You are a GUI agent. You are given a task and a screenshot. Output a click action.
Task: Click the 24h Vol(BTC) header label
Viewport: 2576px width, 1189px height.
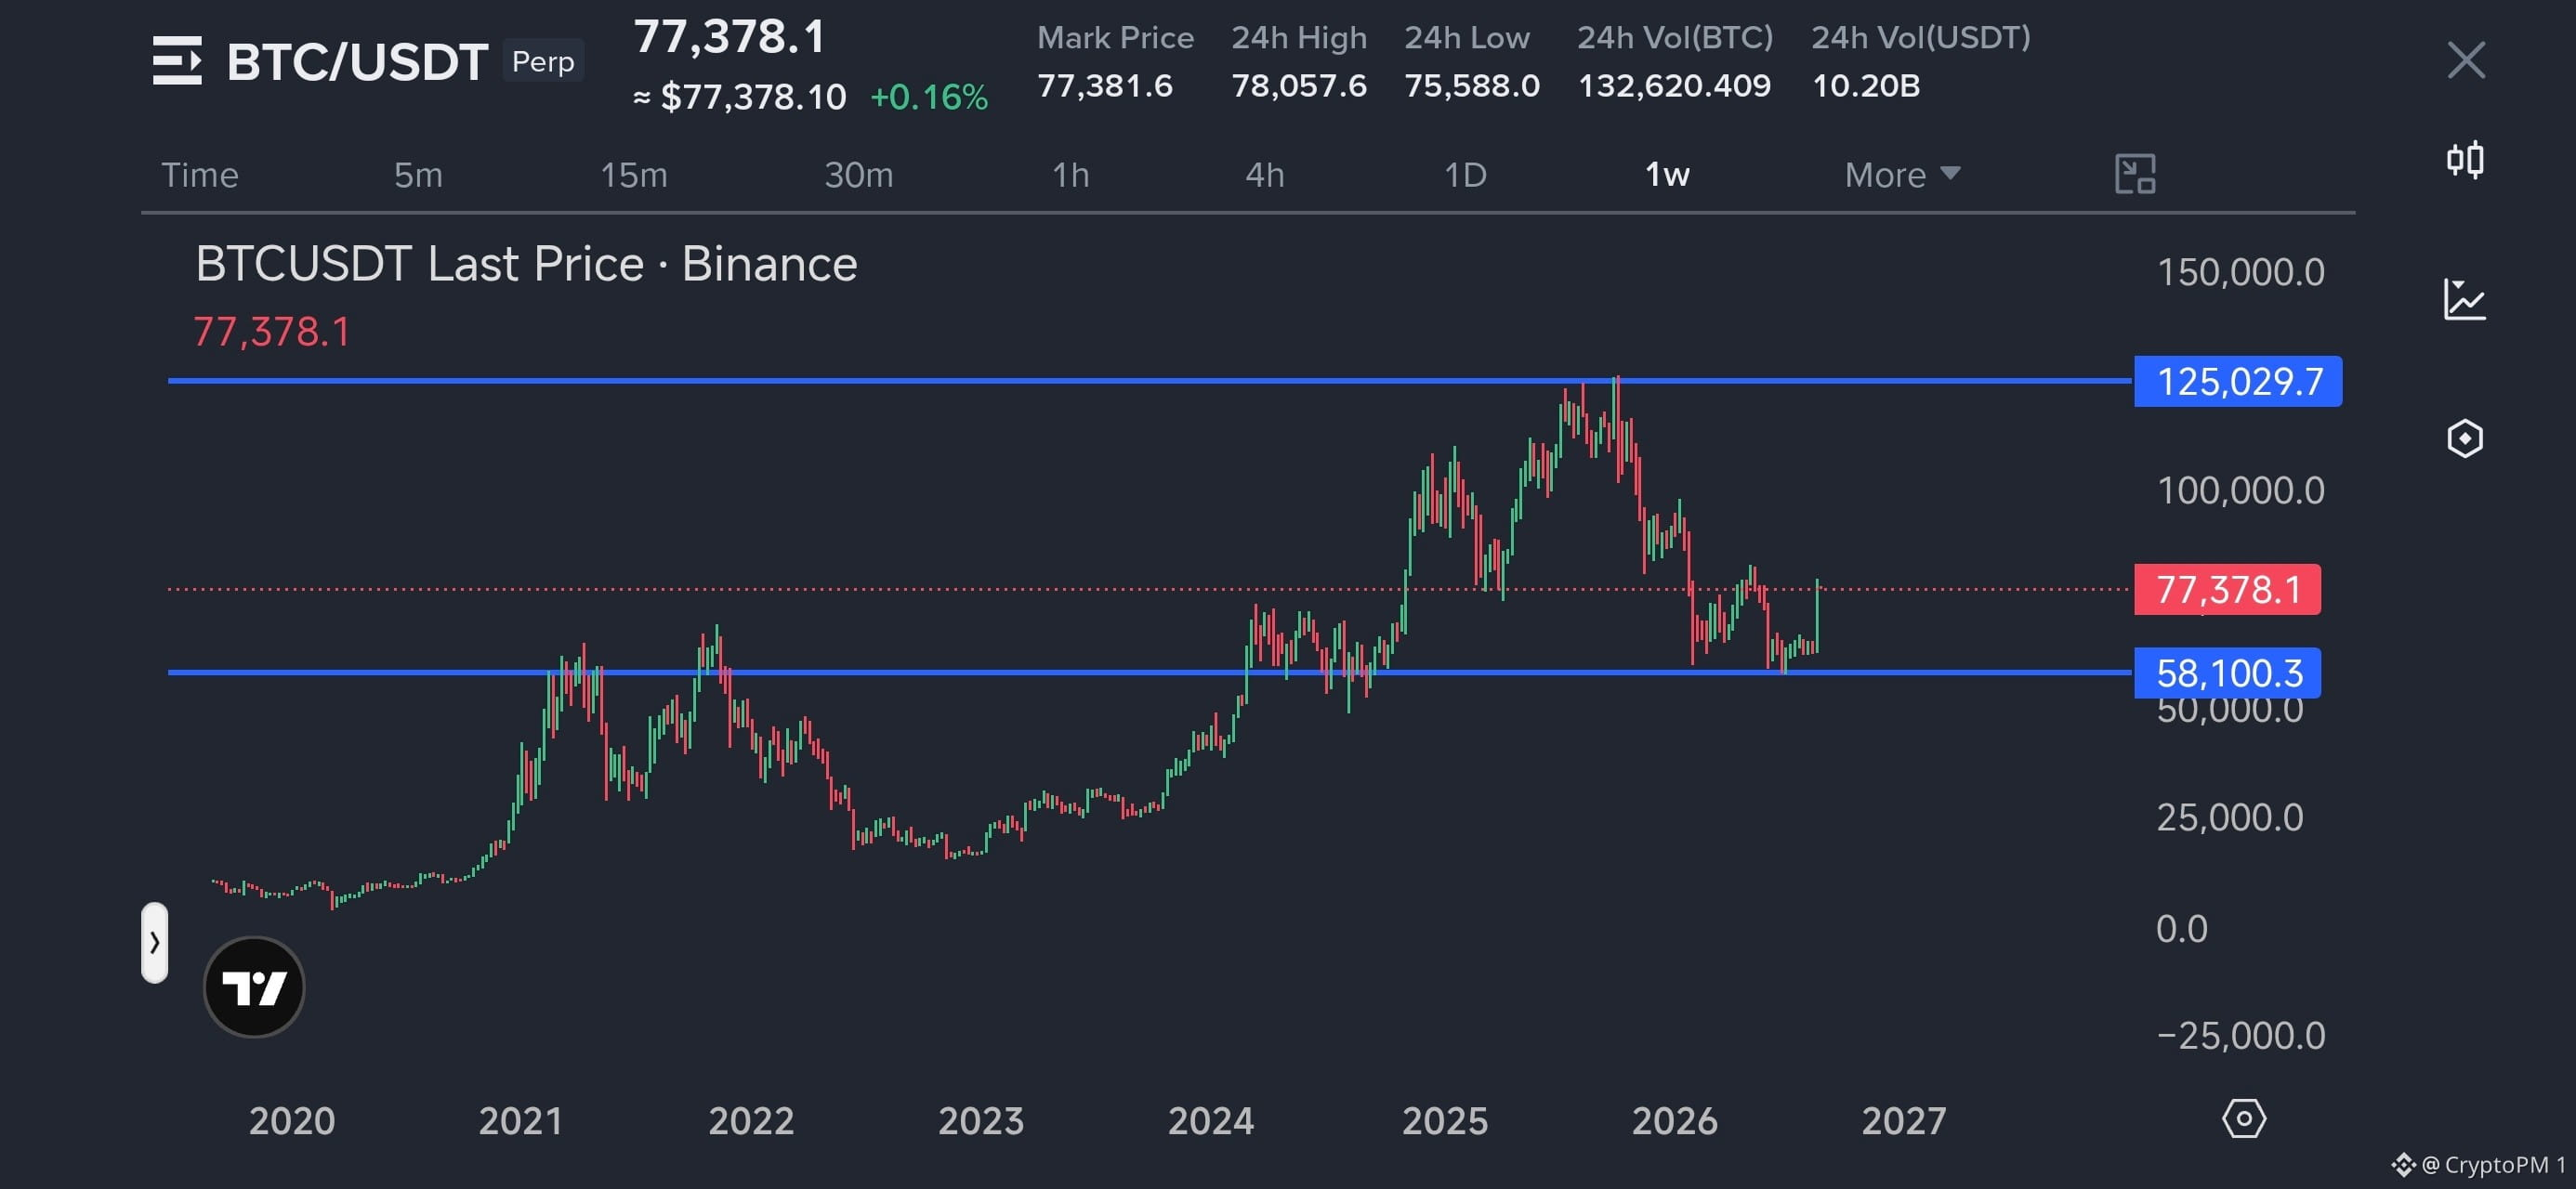tap(1675, 37)
